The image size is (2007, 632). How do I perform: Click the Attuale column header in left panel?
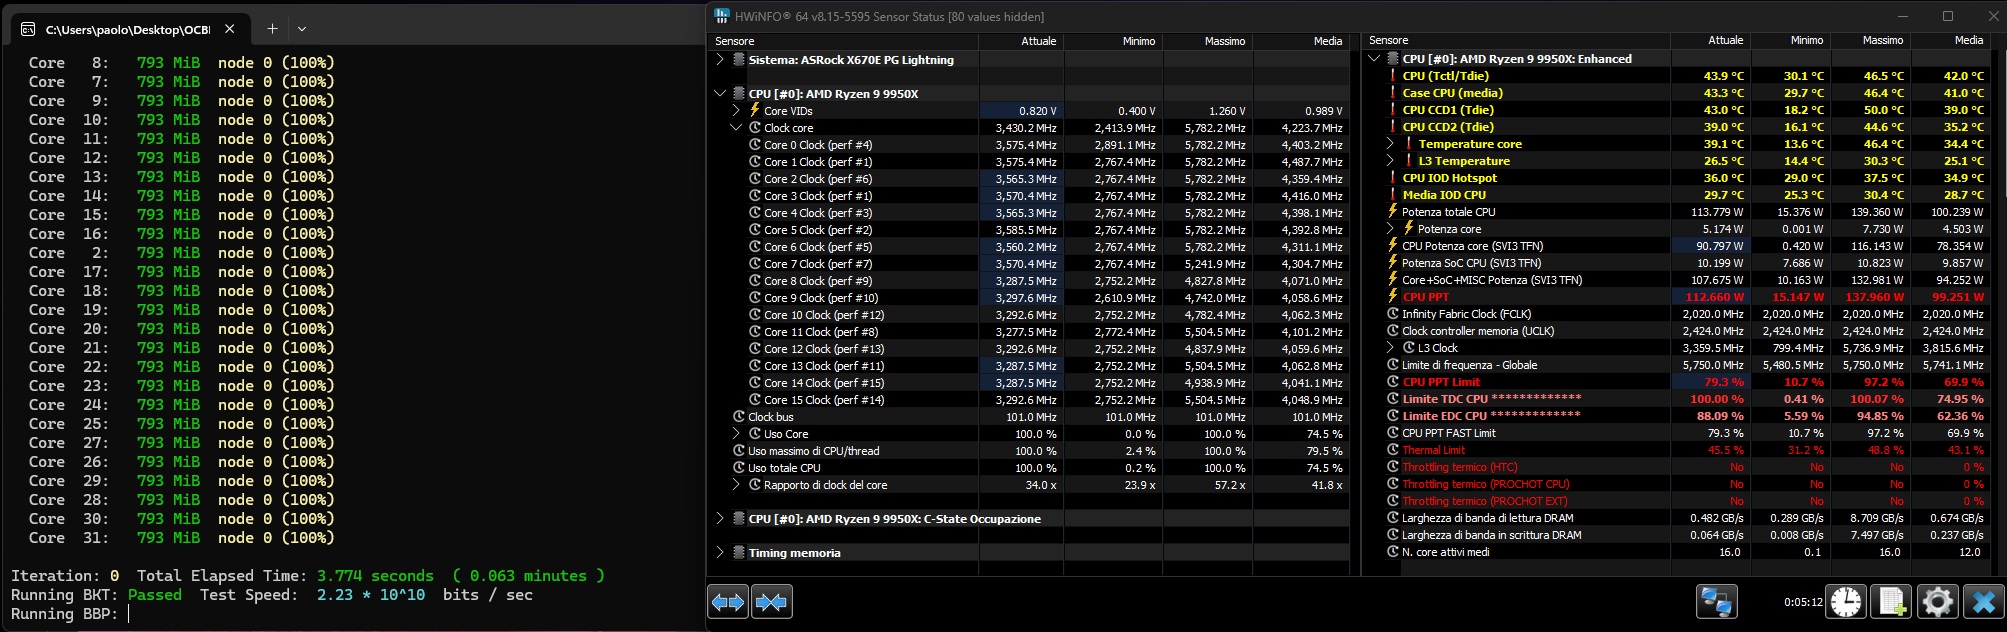pos(1021,41)
